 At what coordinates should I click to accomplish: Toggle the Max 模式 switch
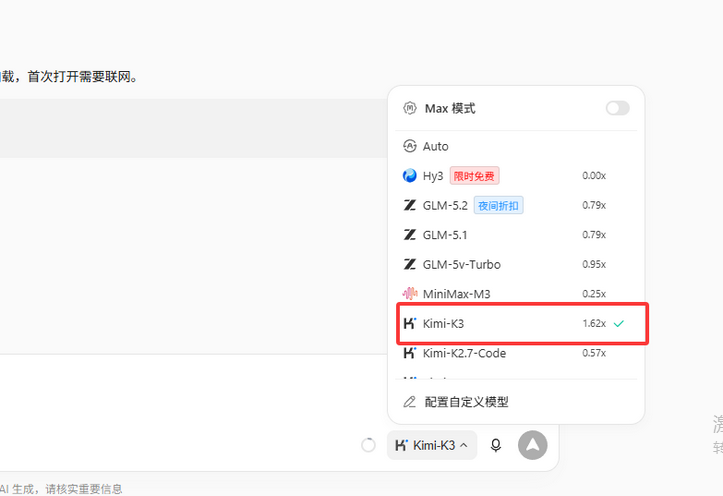click(x=617, y=108)
